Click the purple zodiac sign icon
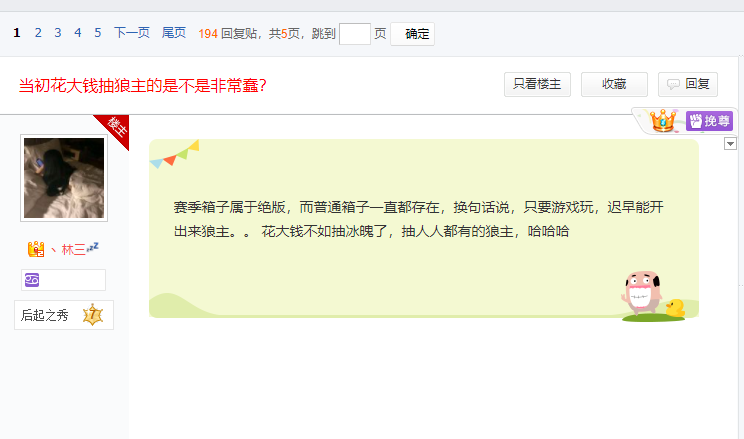The width and height of the screenshot is (744, 439). point(32,279)
